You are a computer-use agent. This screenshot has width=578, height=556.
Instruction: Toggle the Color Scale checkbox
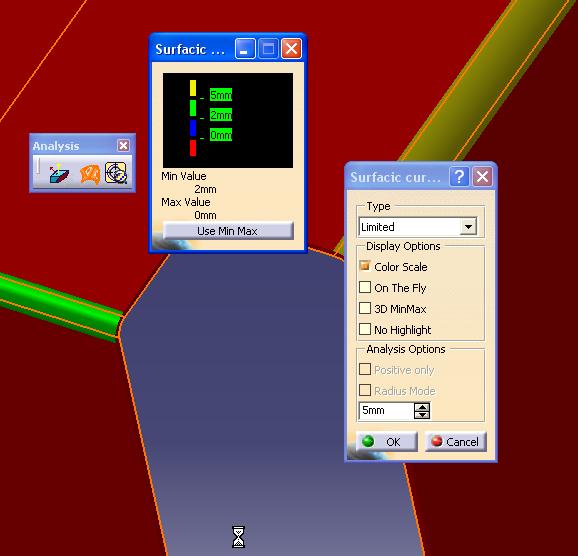[x=365, y=266]
